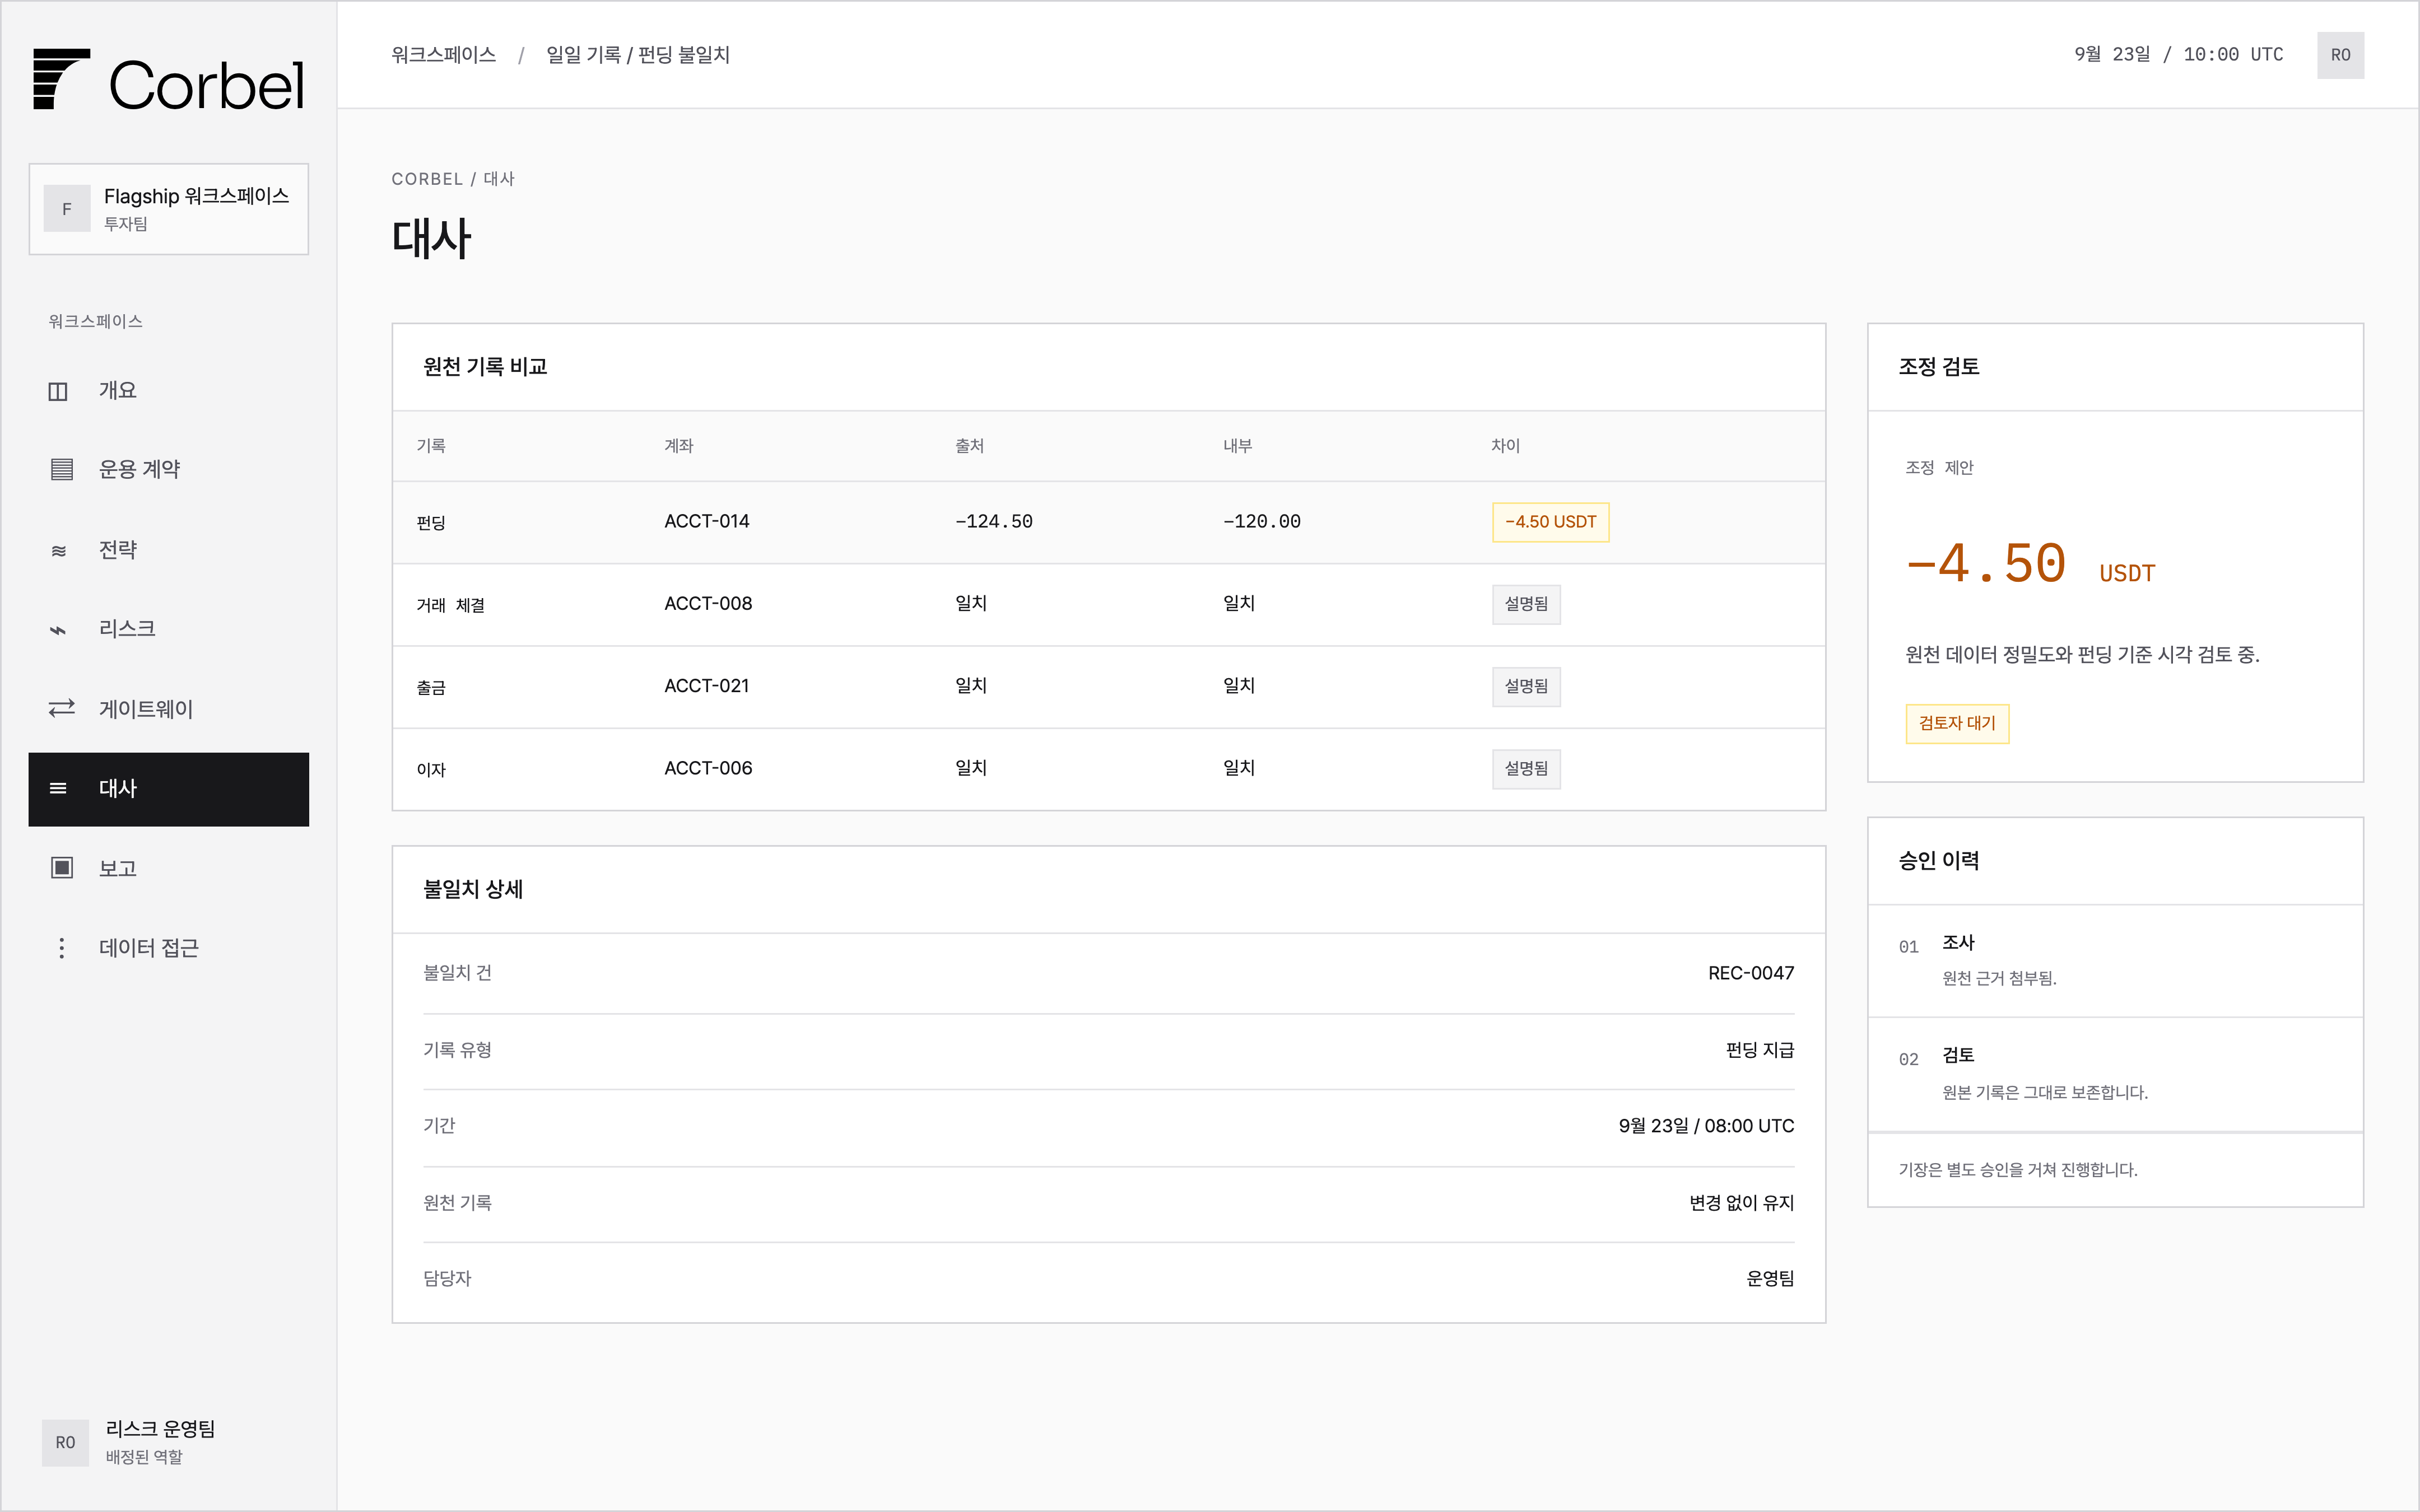Click the 운용 계약 list icon
The width and height of the screenshot is (2420, 1512).
coord(62,469)
